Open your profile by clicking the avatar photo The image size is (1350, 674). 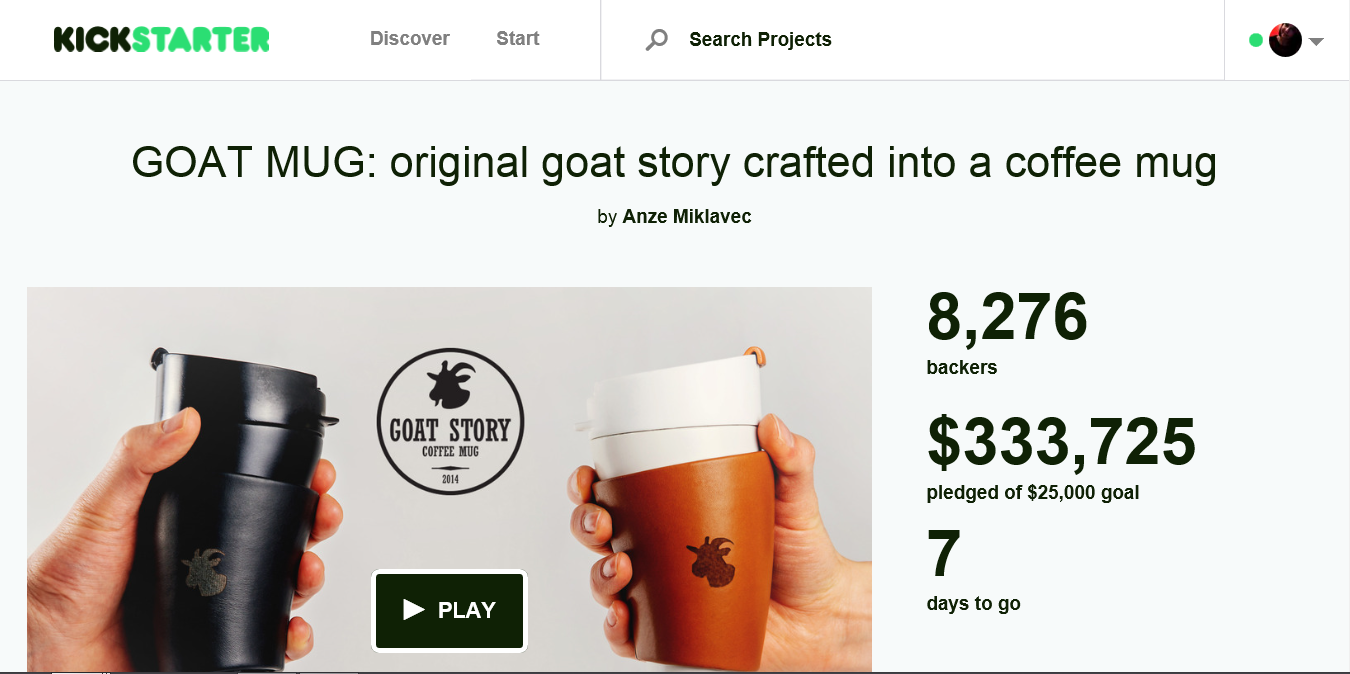1284,40
